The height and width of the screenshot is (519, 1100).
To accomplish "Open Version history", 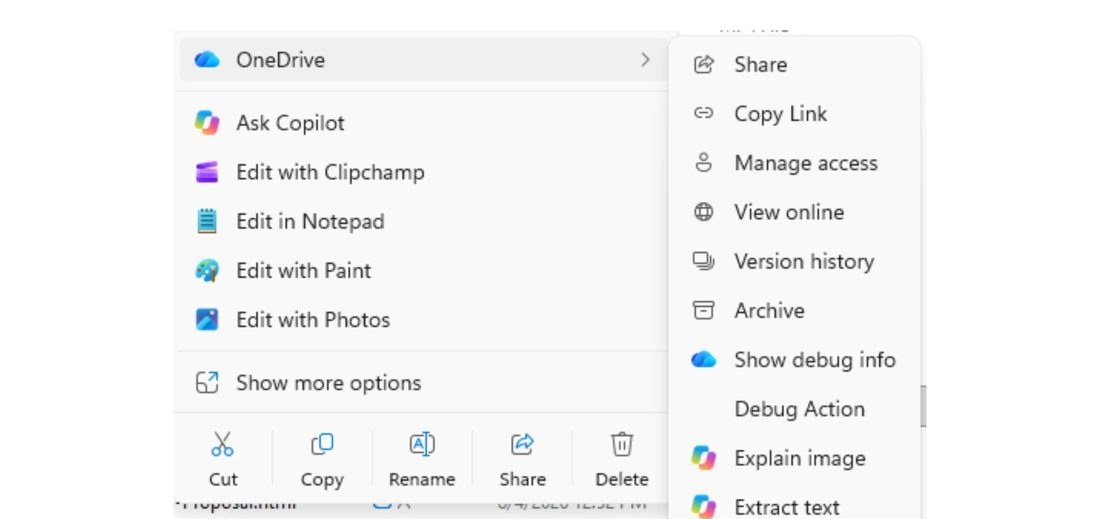I will [x=794, y=261].
